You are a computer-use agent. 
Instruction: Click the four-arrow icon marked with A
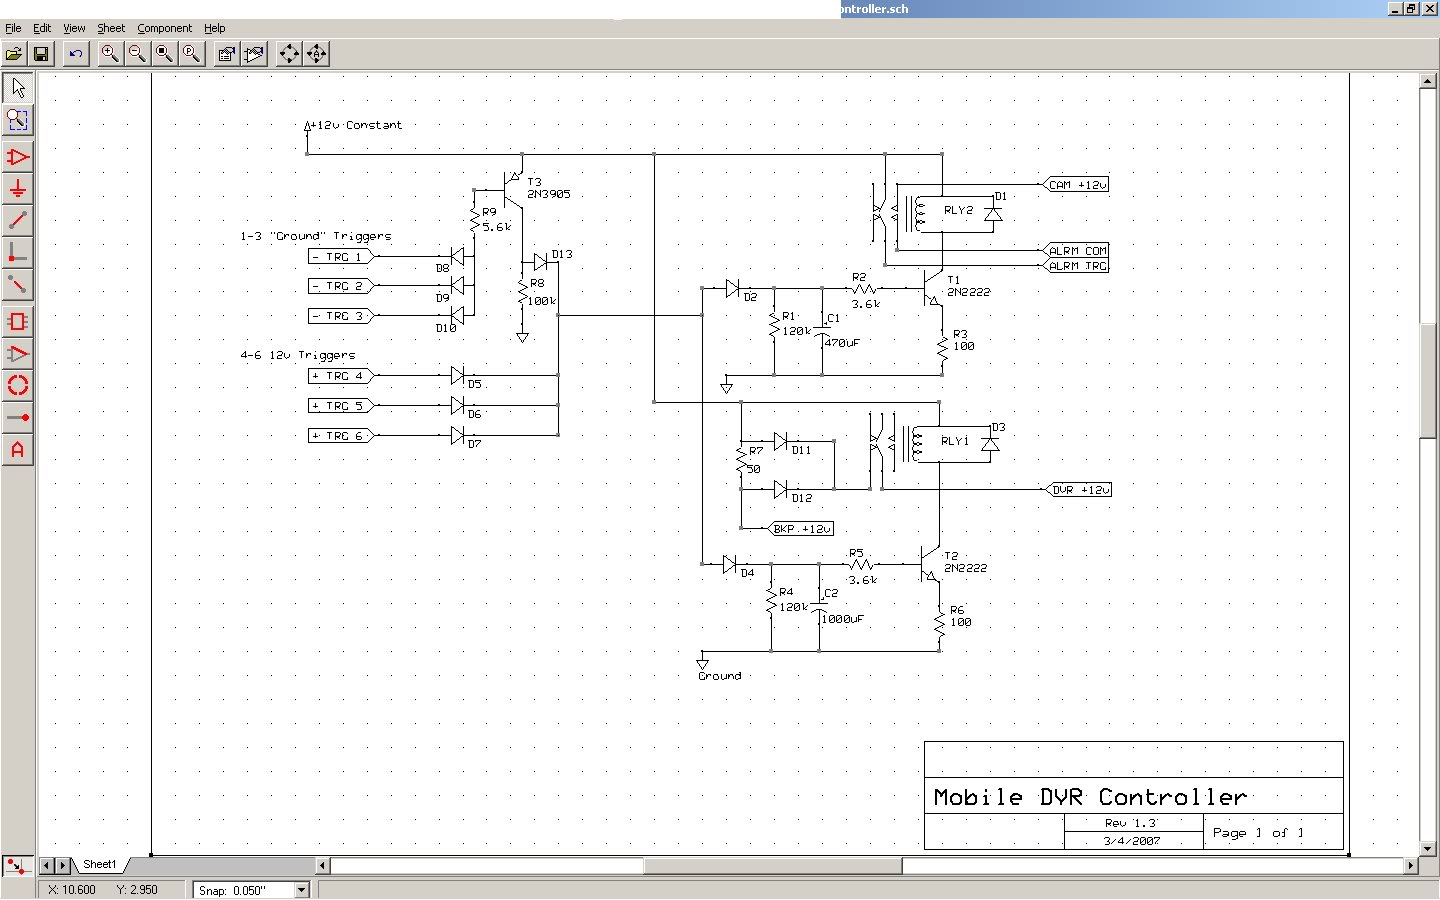coord(316,54)
